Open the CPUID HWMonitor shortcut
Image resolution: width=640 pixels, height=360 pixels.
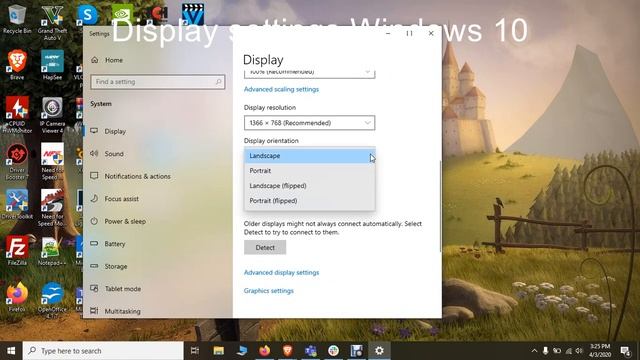[17, 115]
